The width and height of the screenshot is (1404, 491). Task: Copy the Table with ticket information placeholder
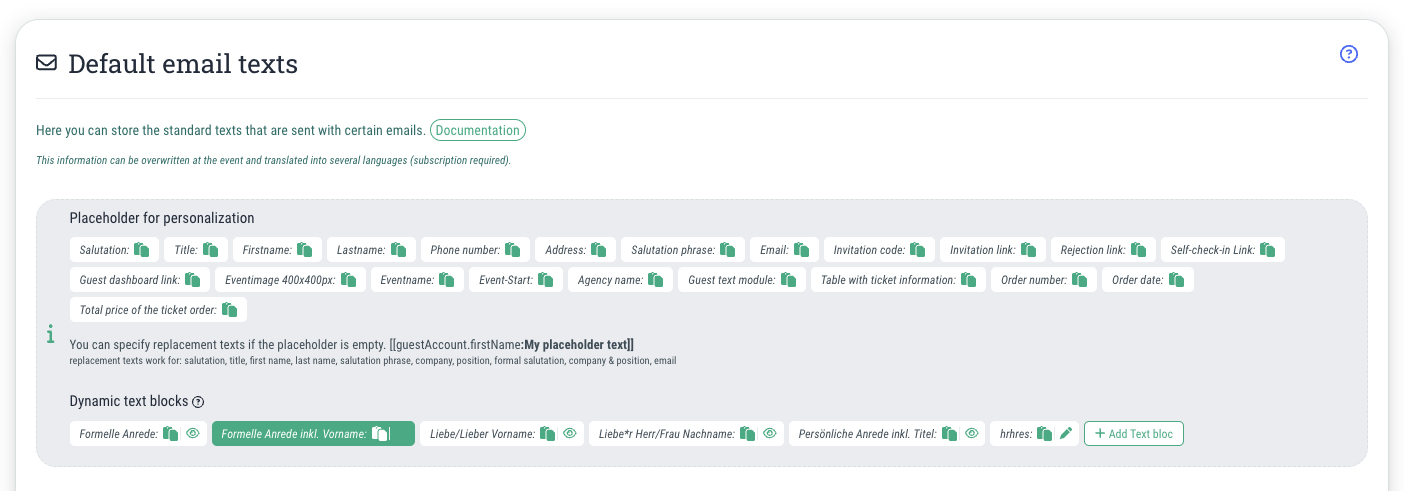click(x=968, y=280)
